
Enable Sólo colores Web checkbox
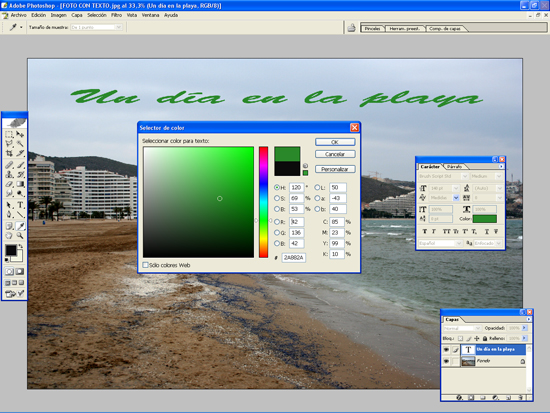pos(145,265)
